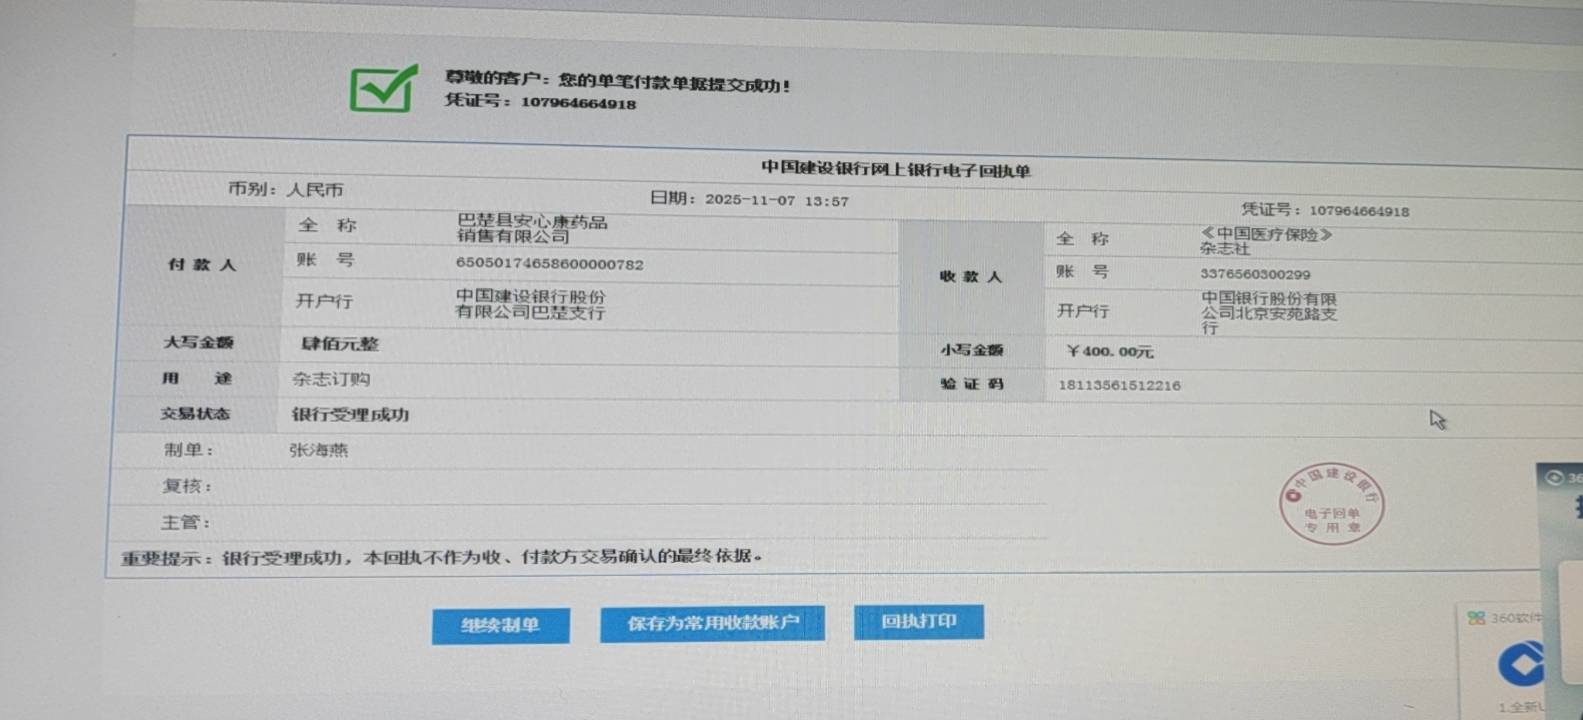Click the transaction status 银行受理成功
Screen dimensions: 1583x720
coord(350,414)
